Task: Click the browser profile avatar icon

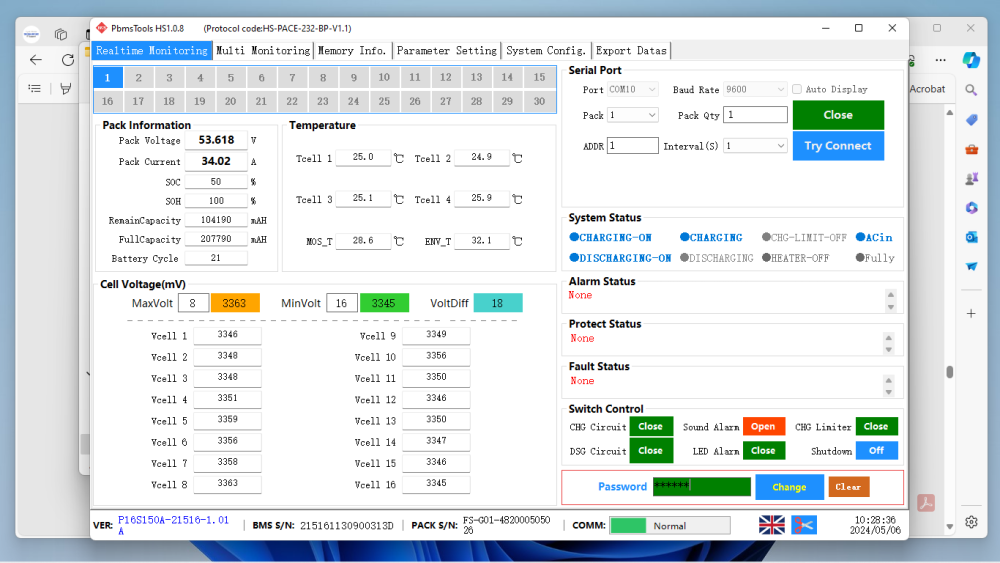Action: tap(31, 34)
